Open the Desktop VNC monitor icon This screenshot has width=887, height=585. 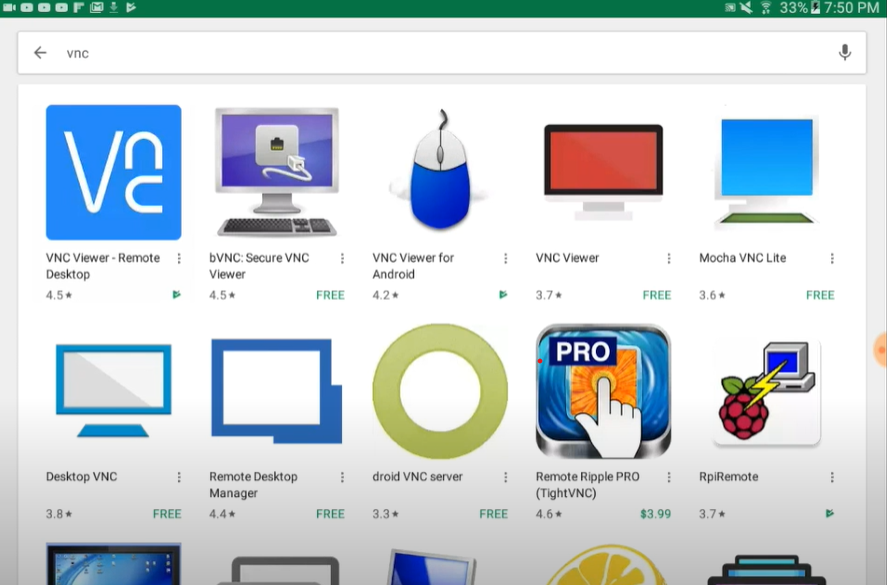tap(114, 391)
